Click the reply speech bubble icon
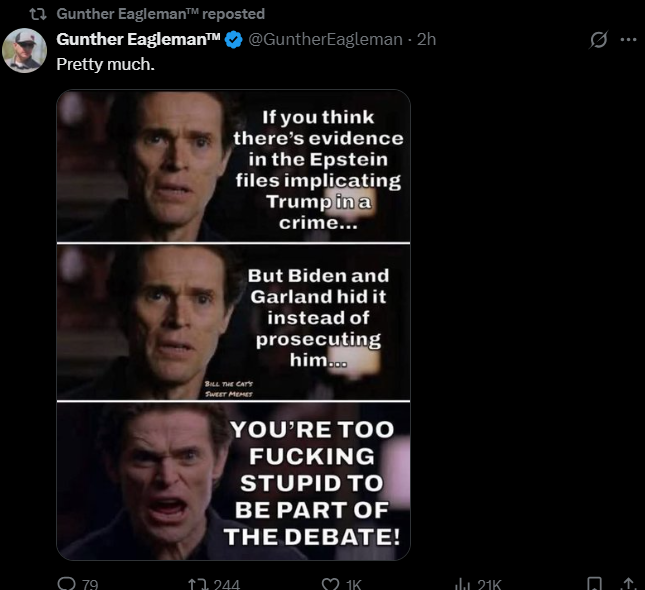Screen dimensions: 645x590 point(67,584)
